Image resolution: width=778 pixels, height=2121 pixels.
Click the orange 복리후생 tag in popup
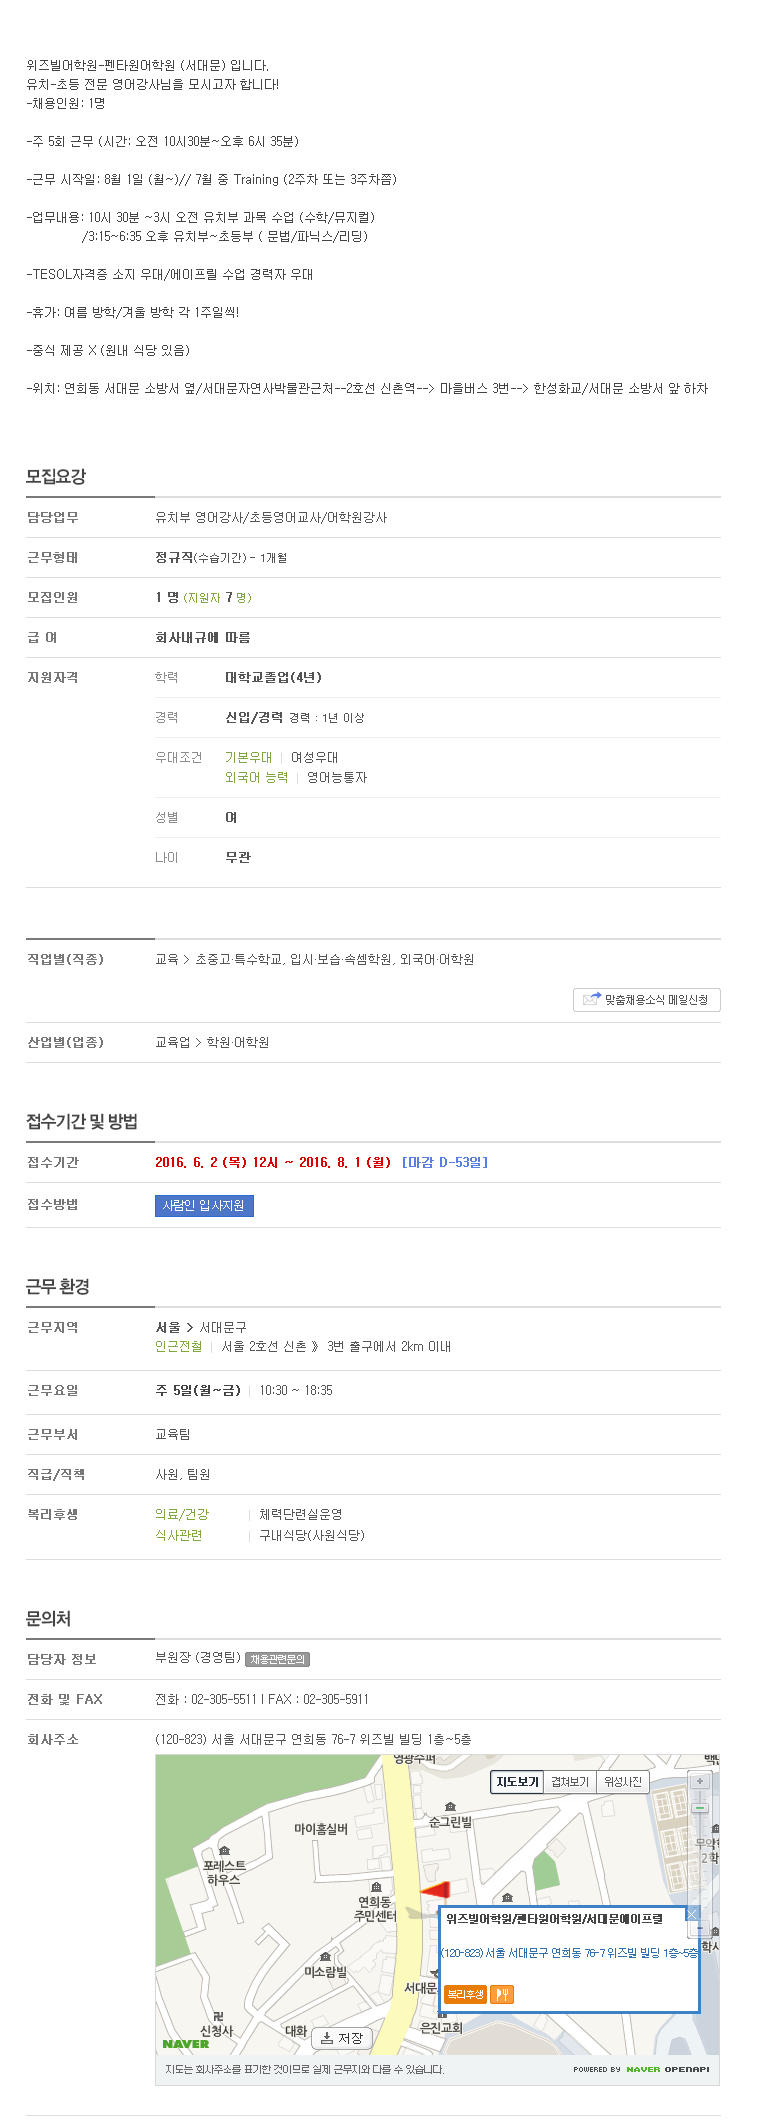pos(465,1993)
